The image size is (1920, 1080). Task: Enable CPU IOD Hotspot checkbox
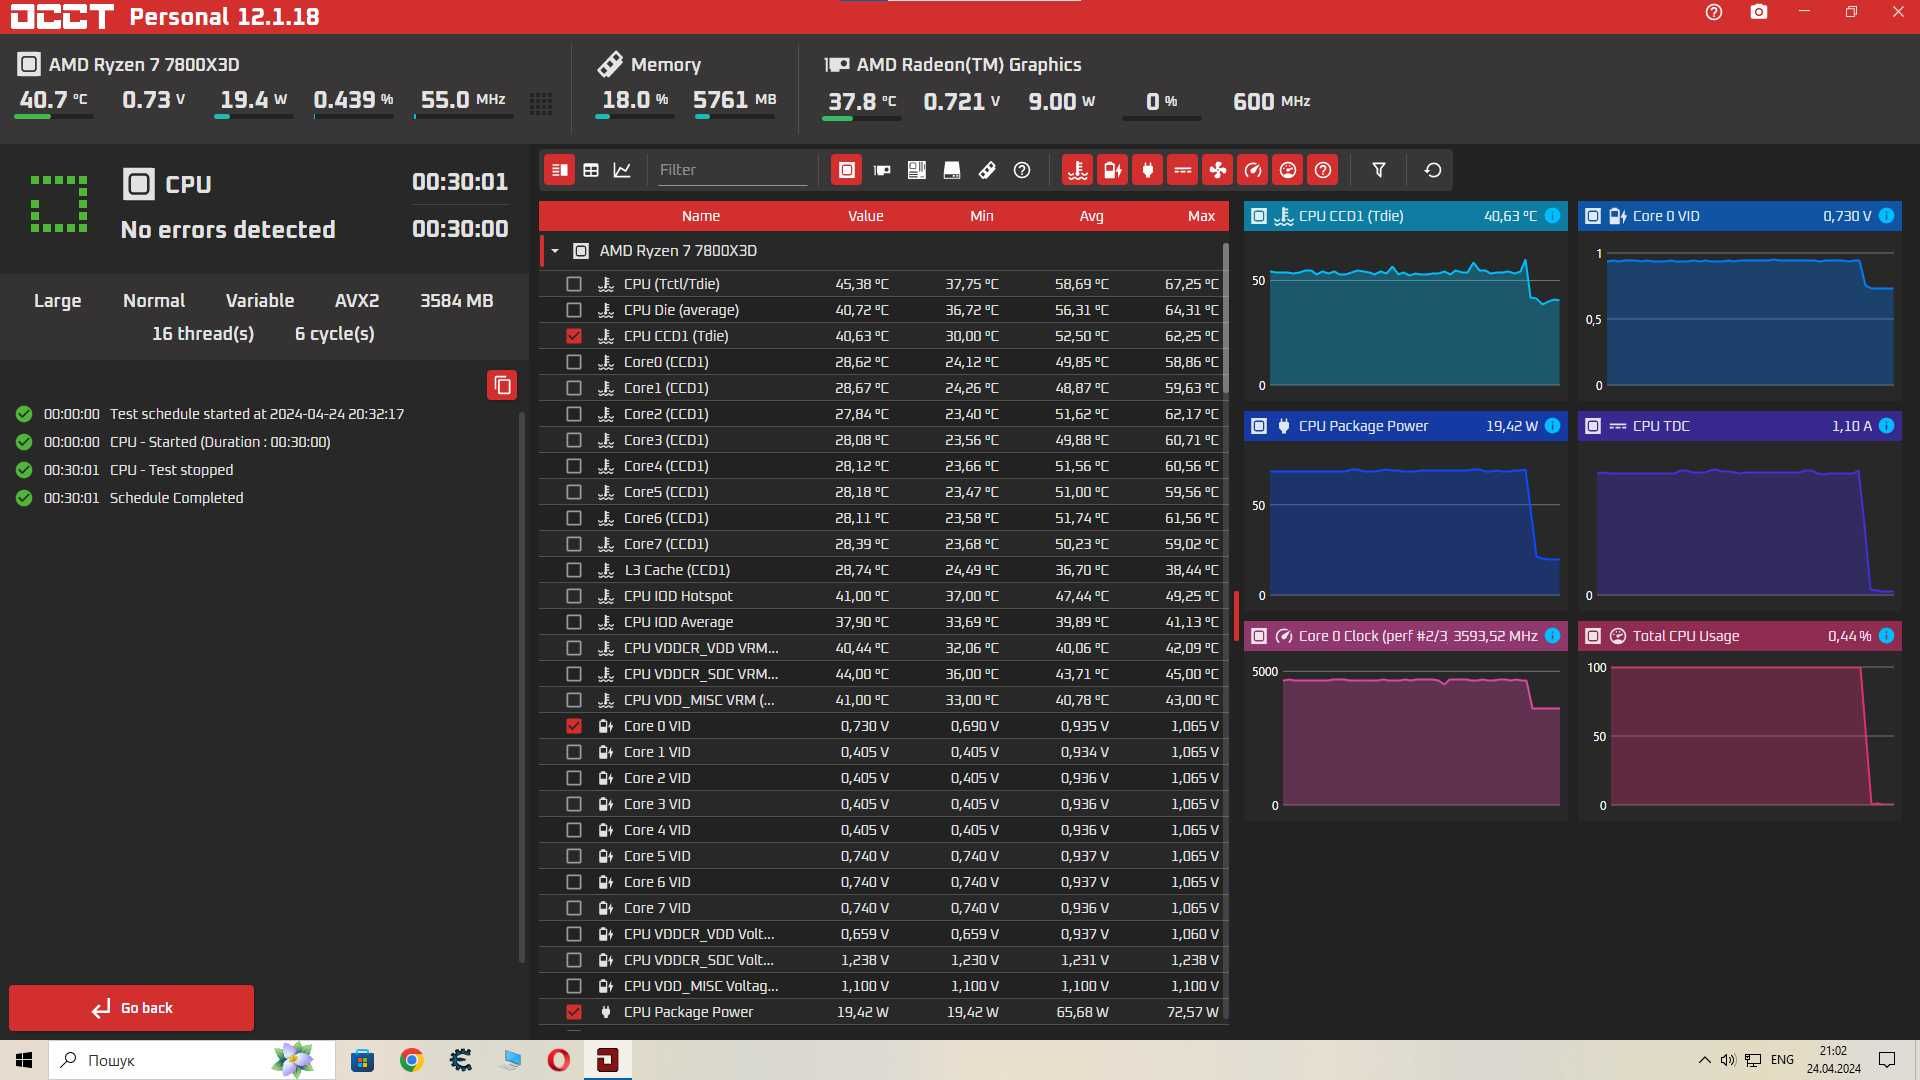pos(574,596)
